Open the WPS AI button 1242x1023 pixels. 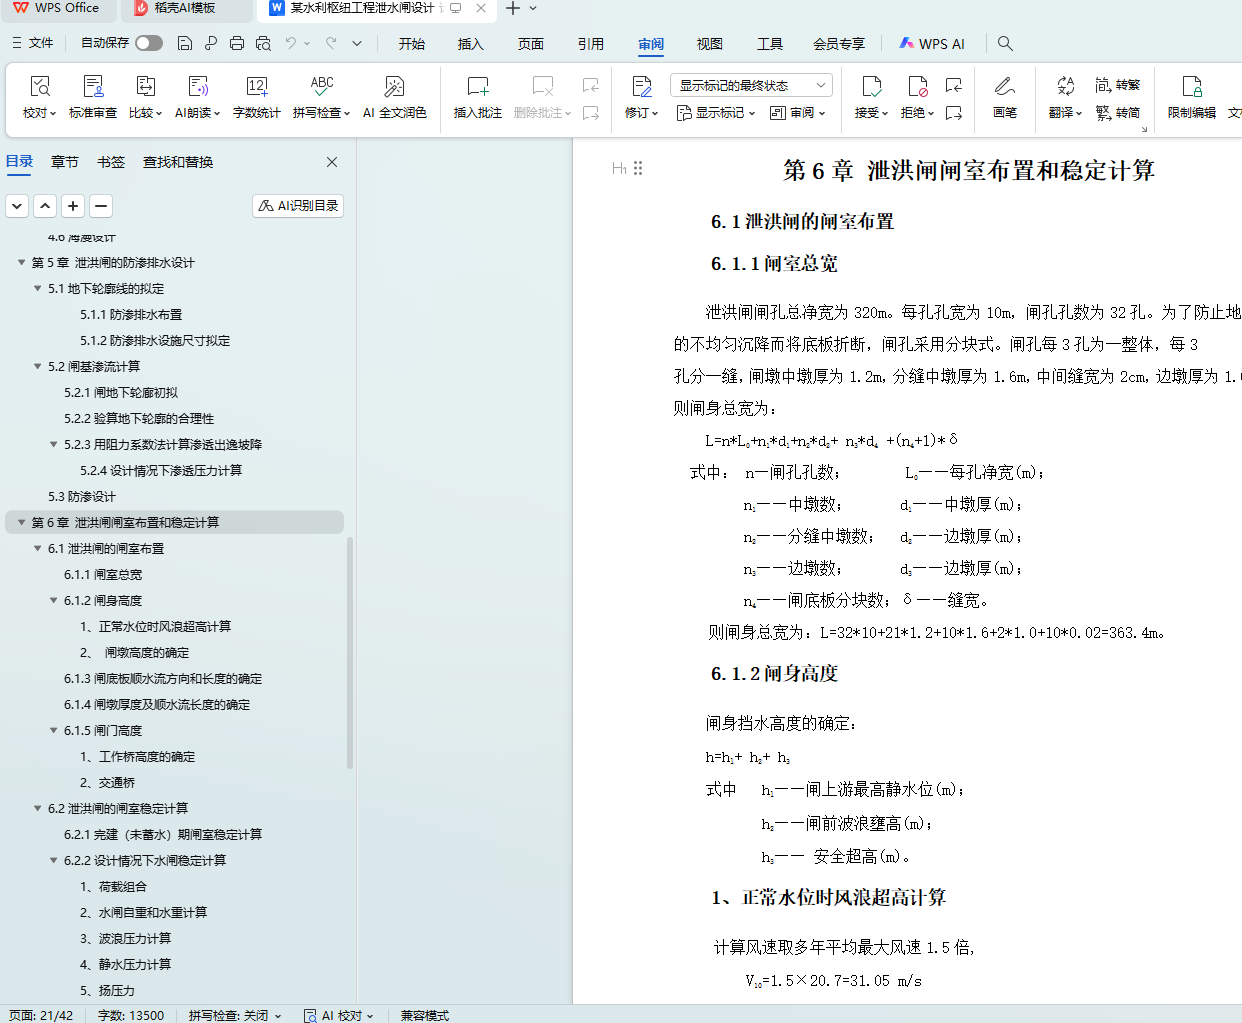tap(932, 44)
